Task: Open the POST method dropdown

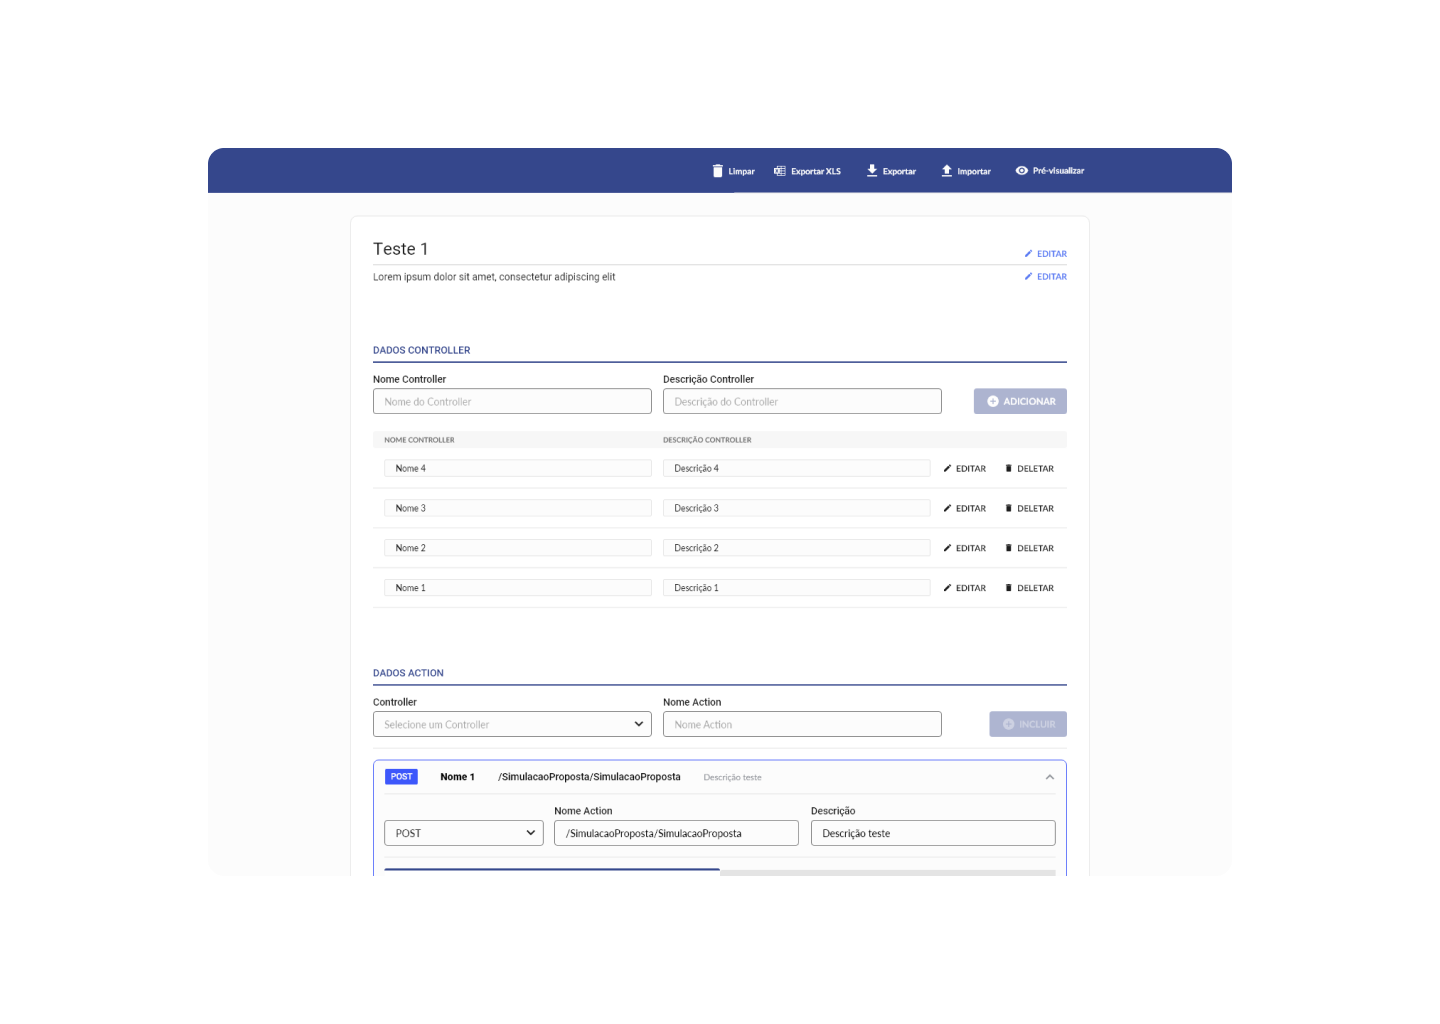Action: tap(464, 834)
